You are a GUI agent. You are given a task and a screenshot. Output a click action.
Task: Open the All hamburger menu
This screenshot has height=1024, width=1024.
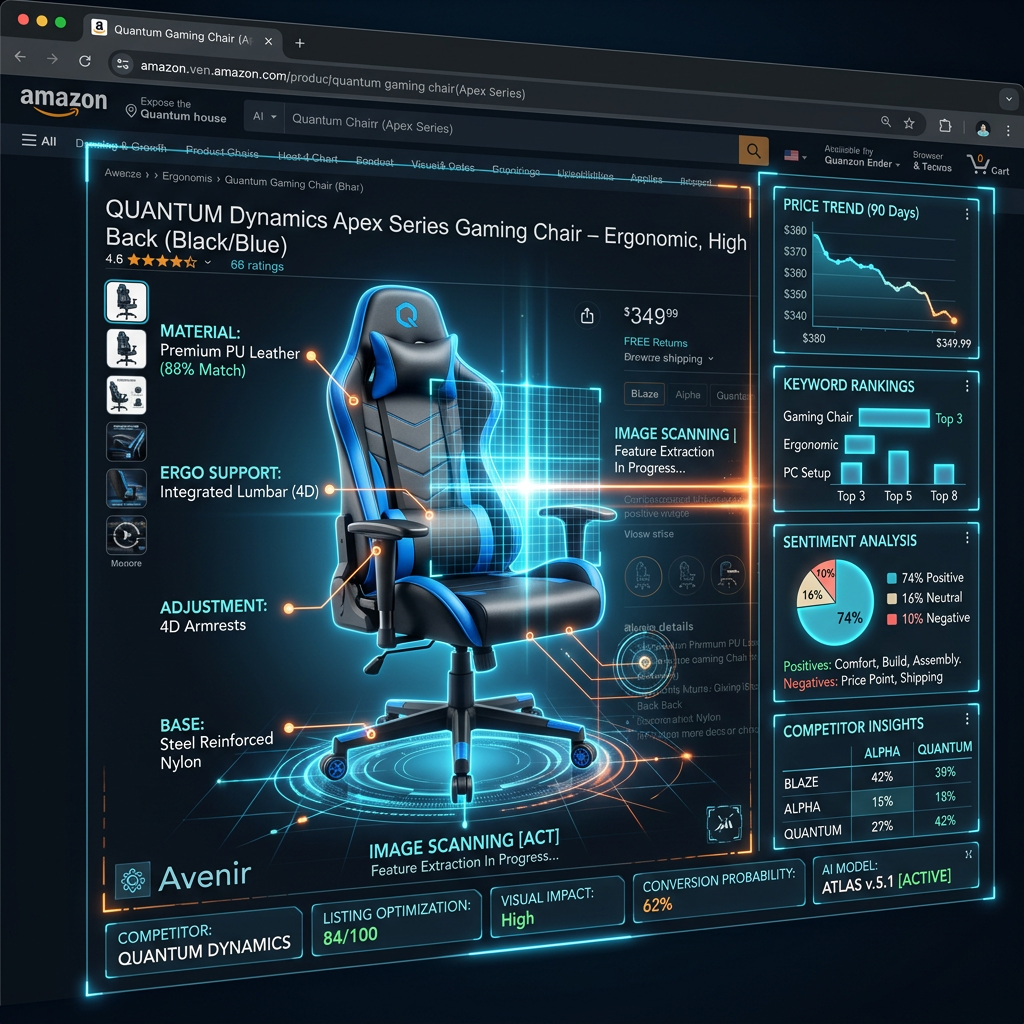(x=39, y=140)
